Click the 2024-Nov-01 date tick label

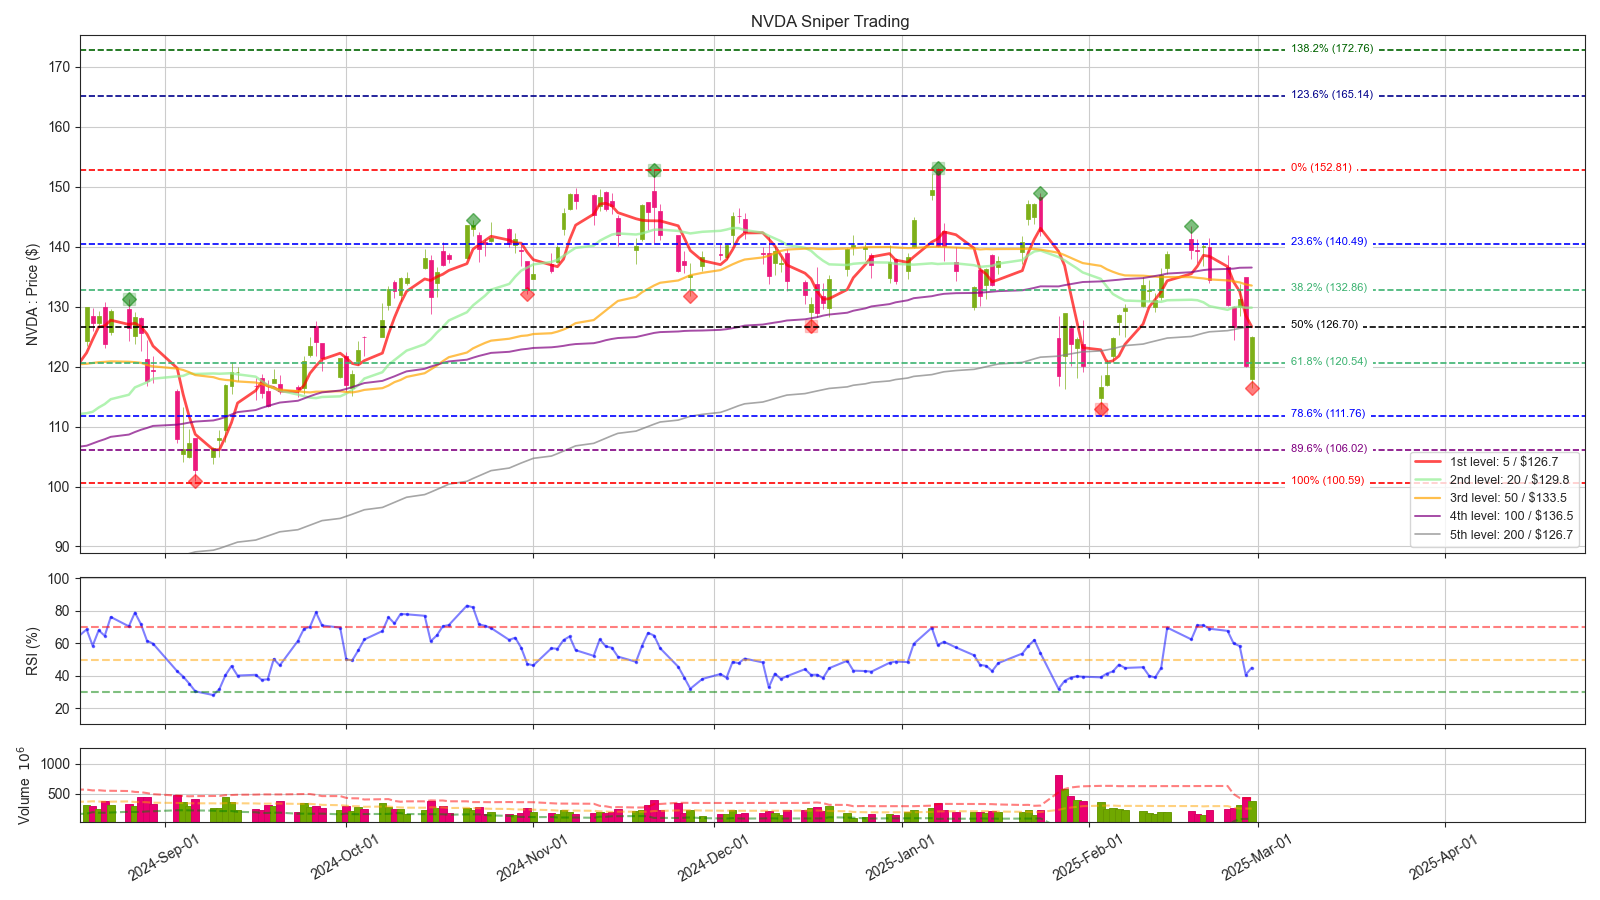click(532, 858)
